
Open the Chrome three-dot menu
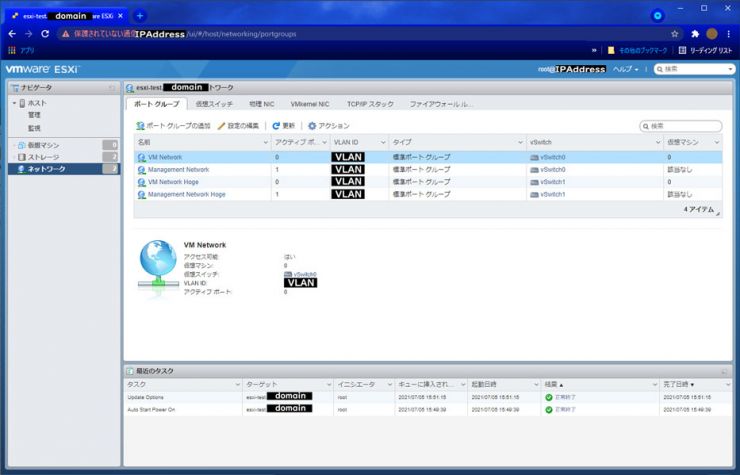[x=729, y=34]
